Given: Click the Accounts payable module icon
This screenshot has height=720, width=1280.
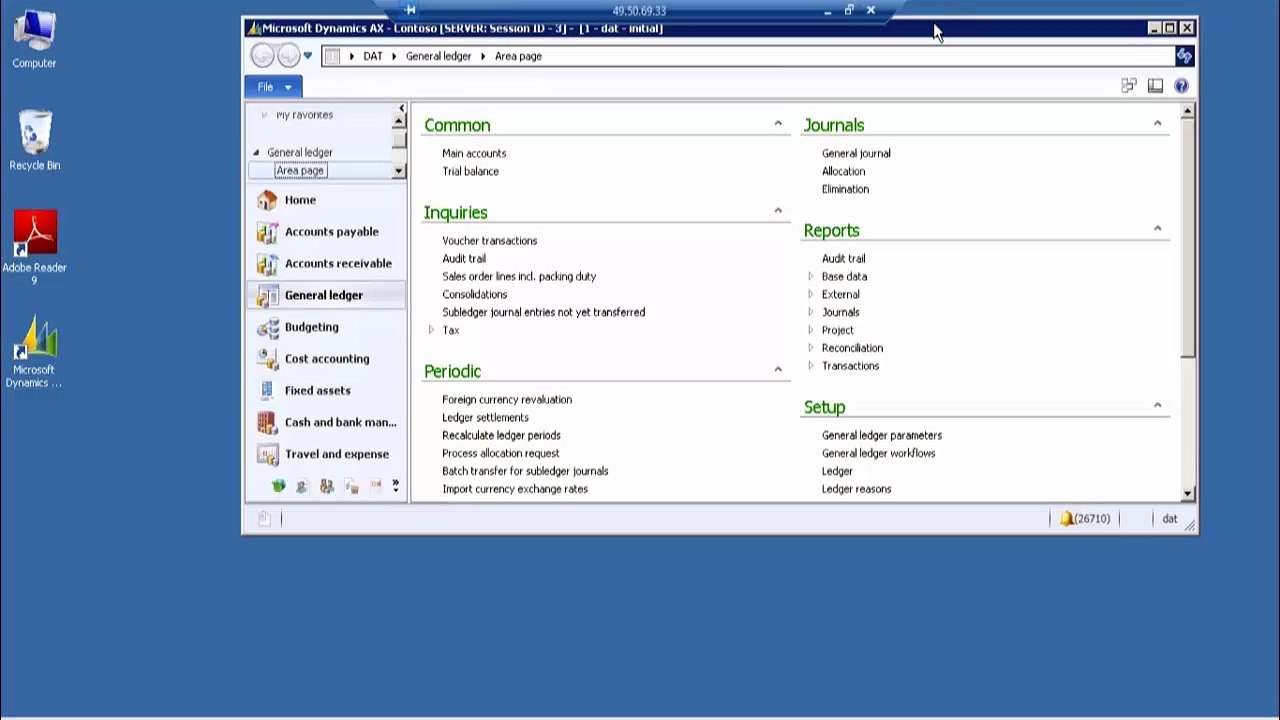Looking at the screenshot, I should click(x=267, y=232).
